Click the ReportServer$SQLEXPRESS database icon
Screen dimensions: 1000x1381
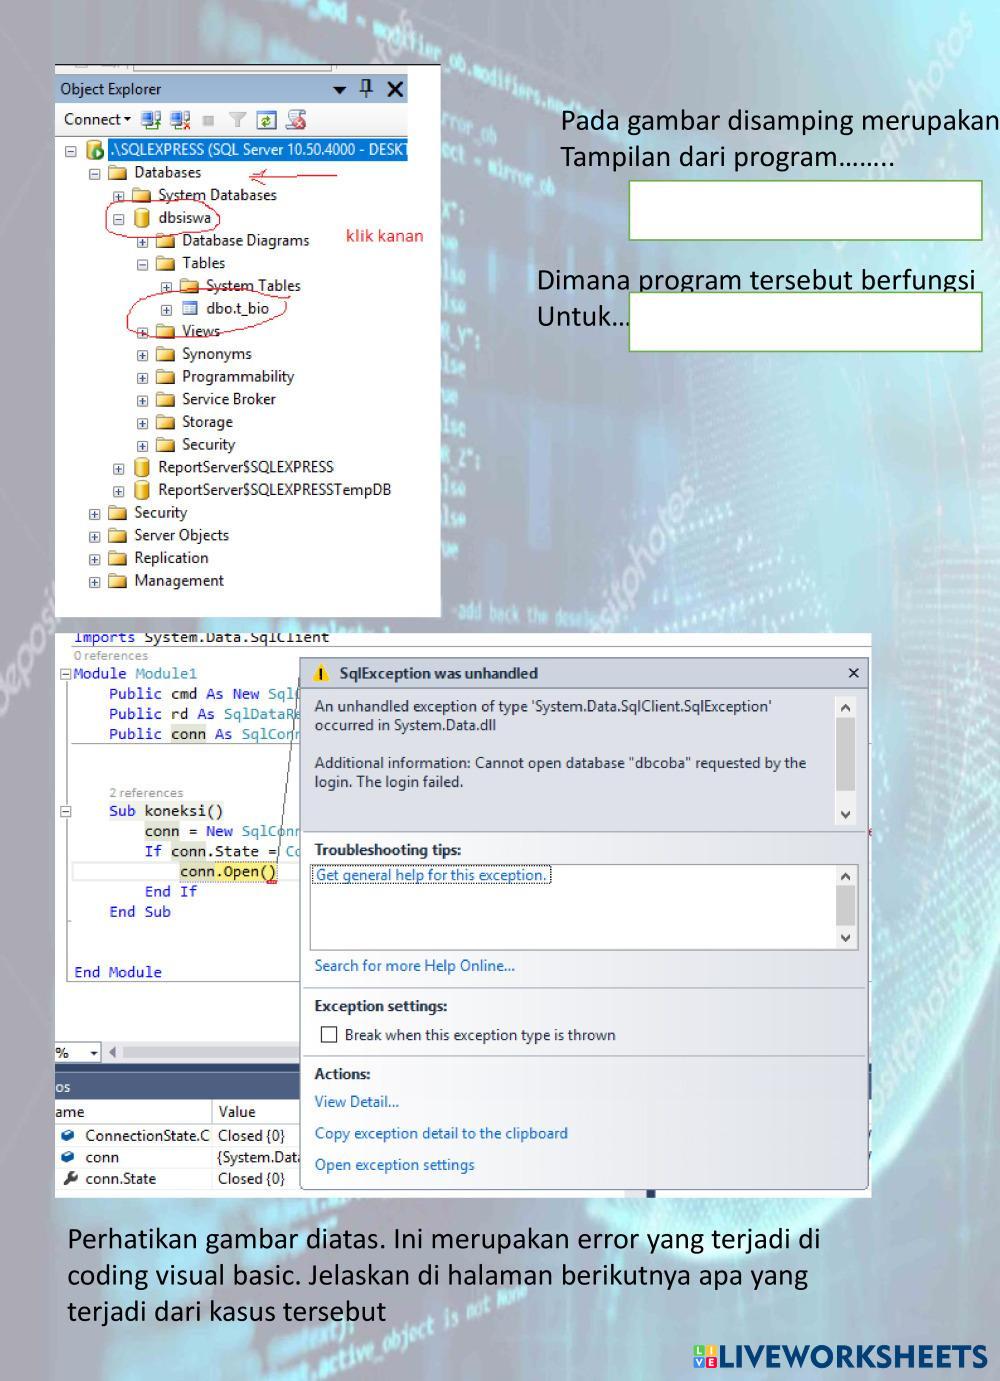[142, 467]
